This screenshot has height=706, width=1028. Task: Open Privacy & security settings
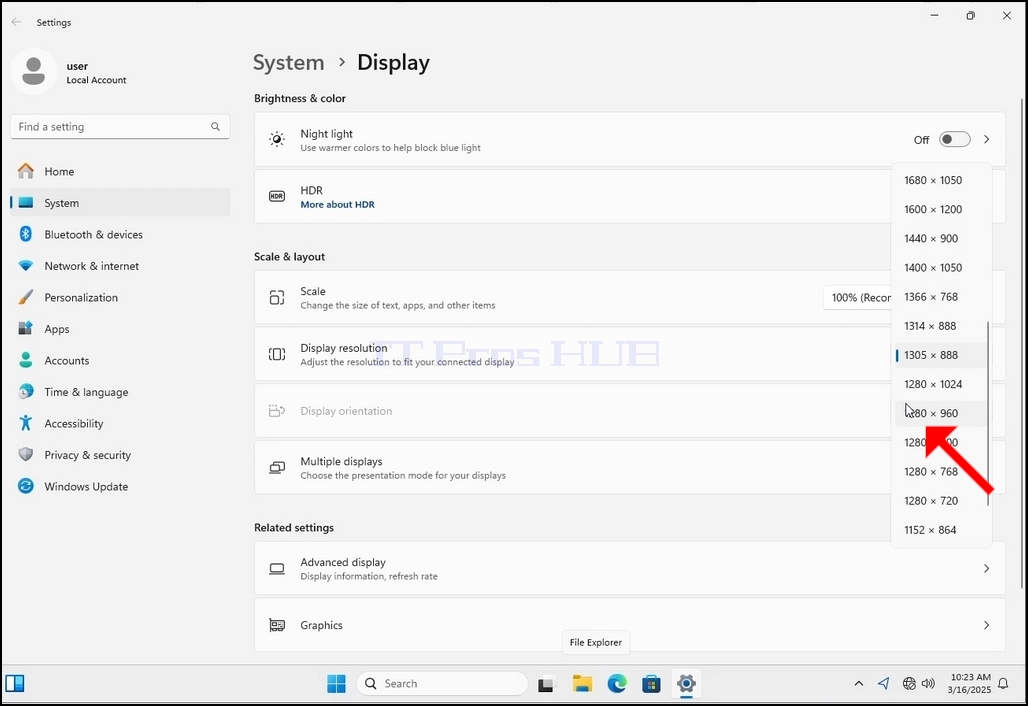[x=120, y=454]
